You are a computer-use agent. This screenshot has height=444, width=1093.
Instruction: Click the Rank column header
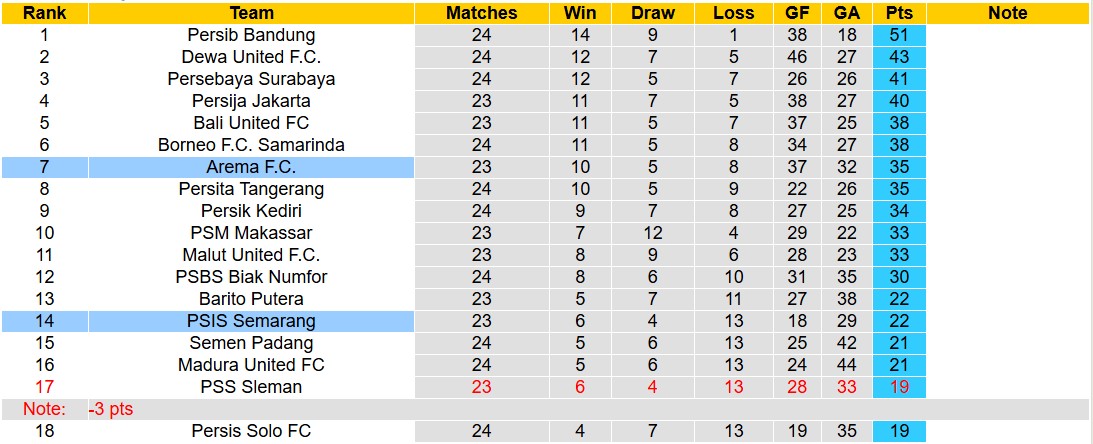[x=44, y=13]
